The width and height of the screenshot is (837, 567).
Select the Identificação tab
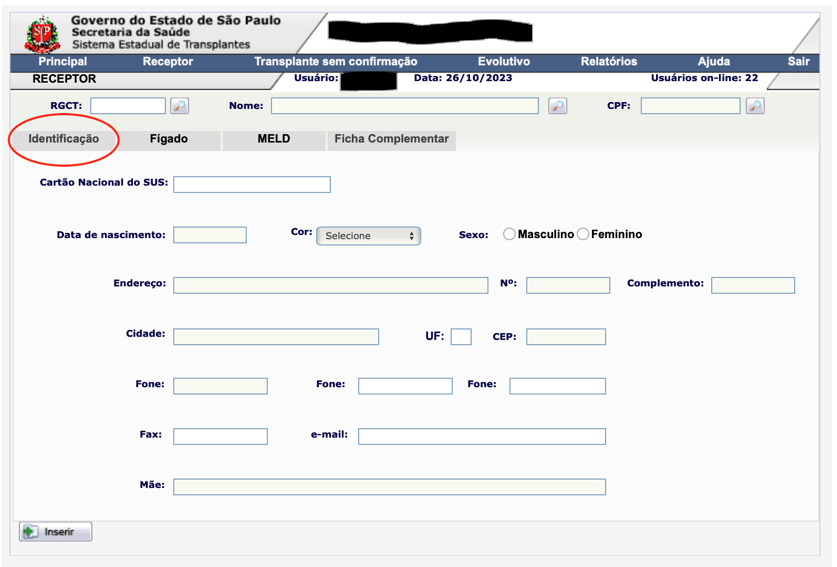click(64, 139)
